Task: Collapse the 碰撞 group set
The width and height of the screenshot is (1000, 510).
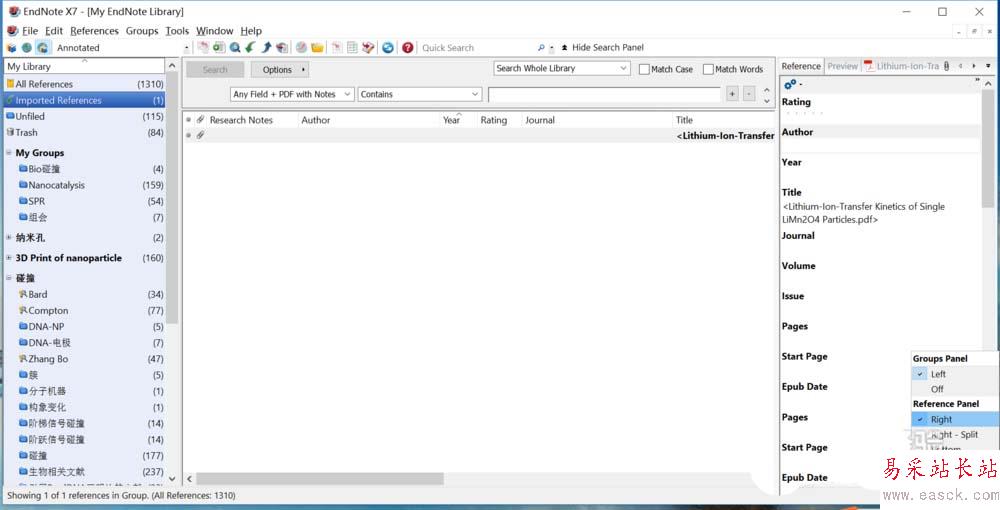Action: pos(9,278)
